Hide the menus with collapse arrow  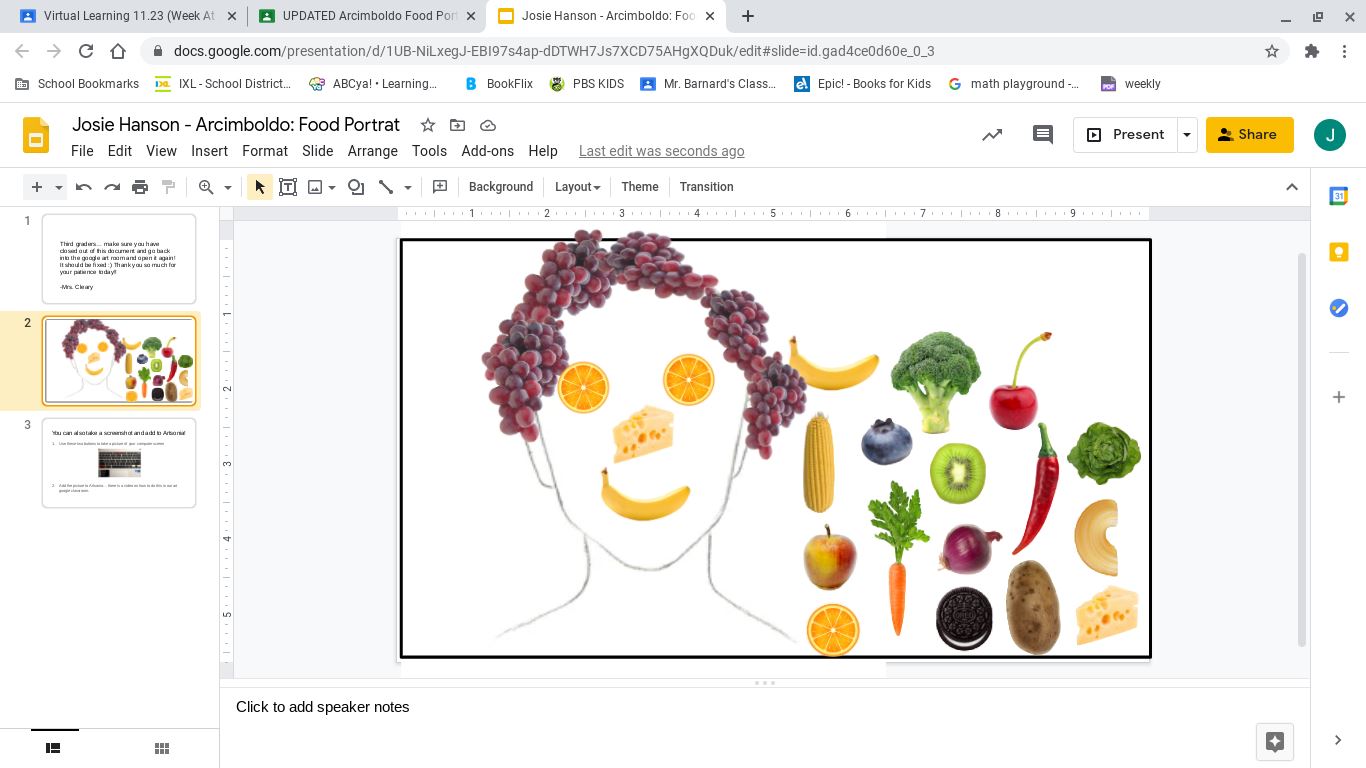click(1291, 187)
